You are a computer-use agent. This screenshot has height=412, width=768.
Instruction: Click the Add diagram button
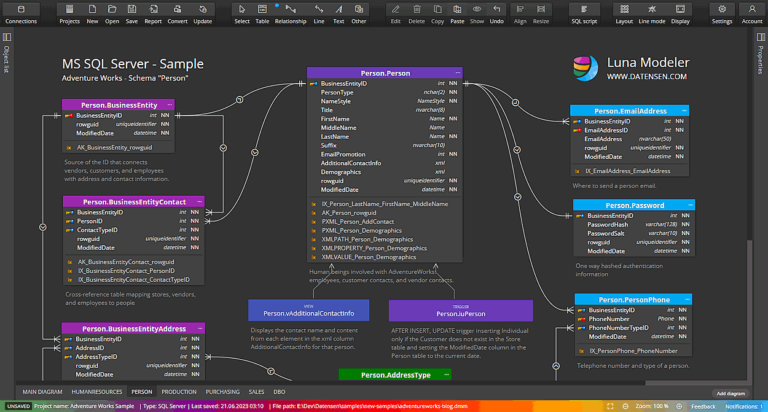(x=730, y=393)
